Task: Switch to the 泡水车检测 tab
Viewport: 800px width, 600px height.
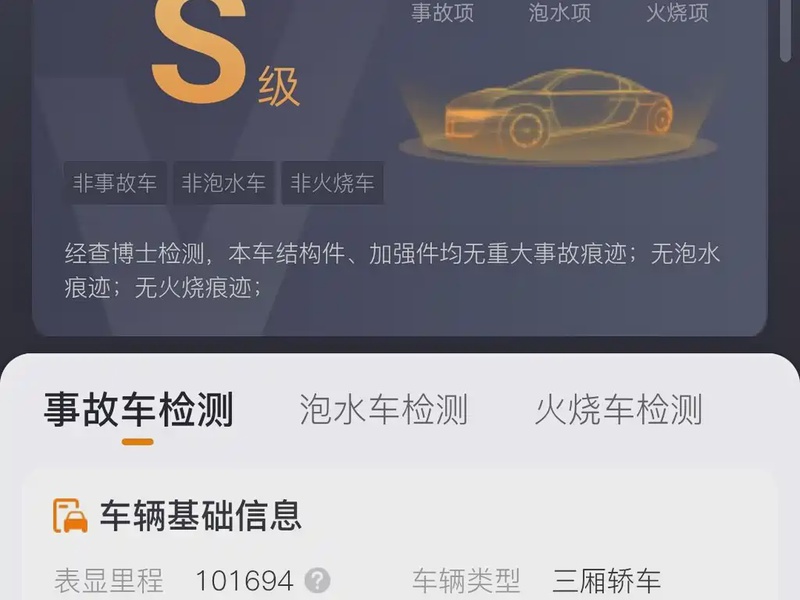Action: pos(383,410)
